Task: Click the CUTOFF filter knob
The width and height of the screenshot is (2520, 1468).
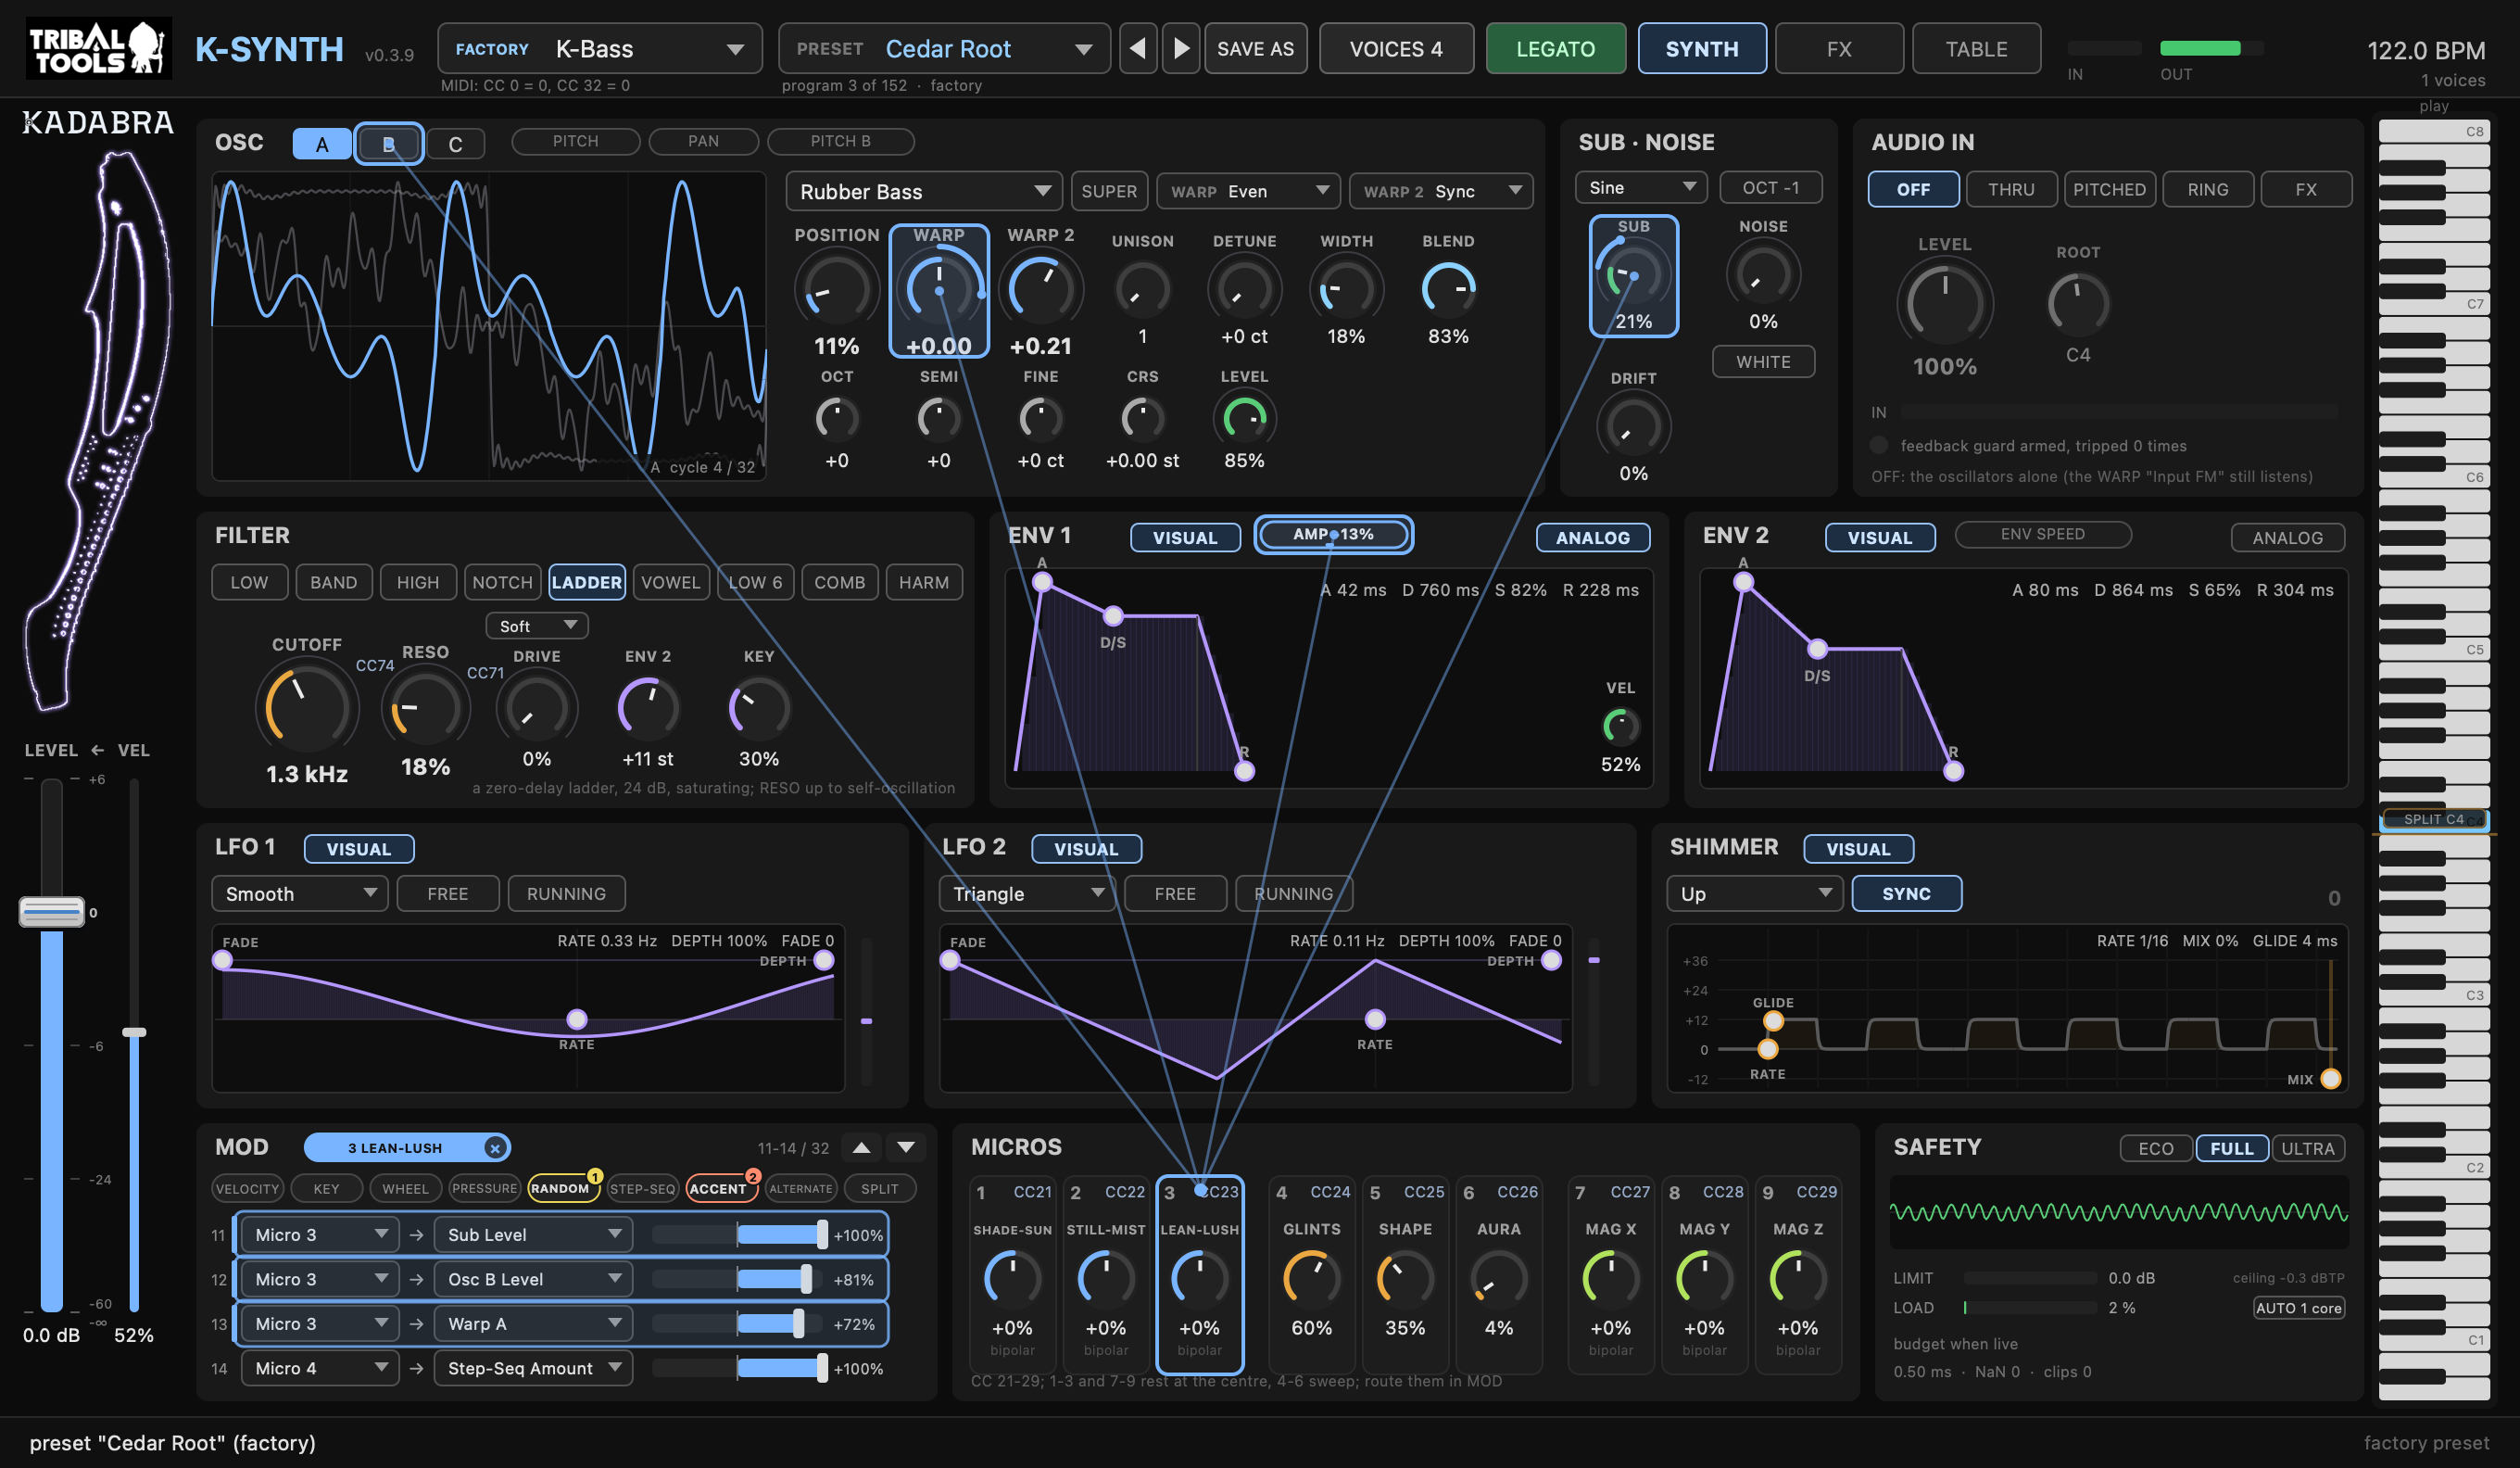Action: 306,708
